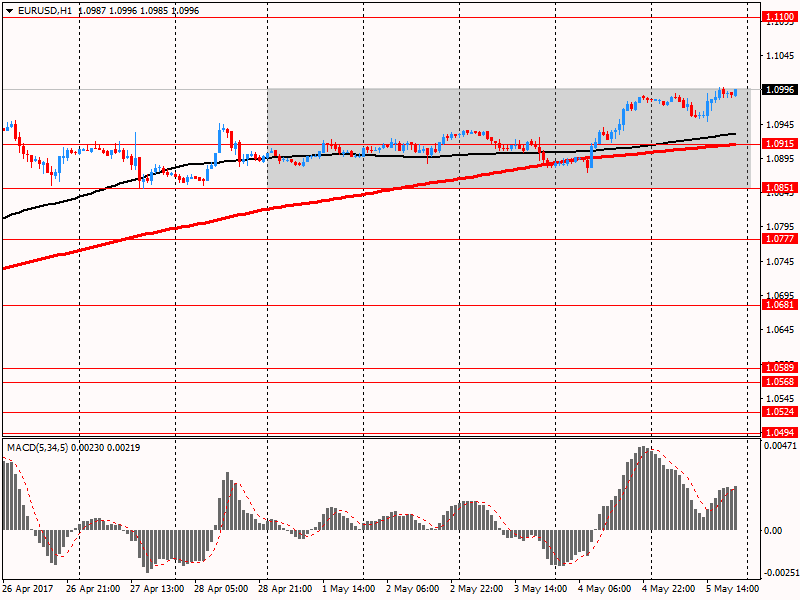Screen dimensions: 800x600
Task: Select the EURUSD,H1 chart title text
Action: pyautogui.click(x=45, y=11)
